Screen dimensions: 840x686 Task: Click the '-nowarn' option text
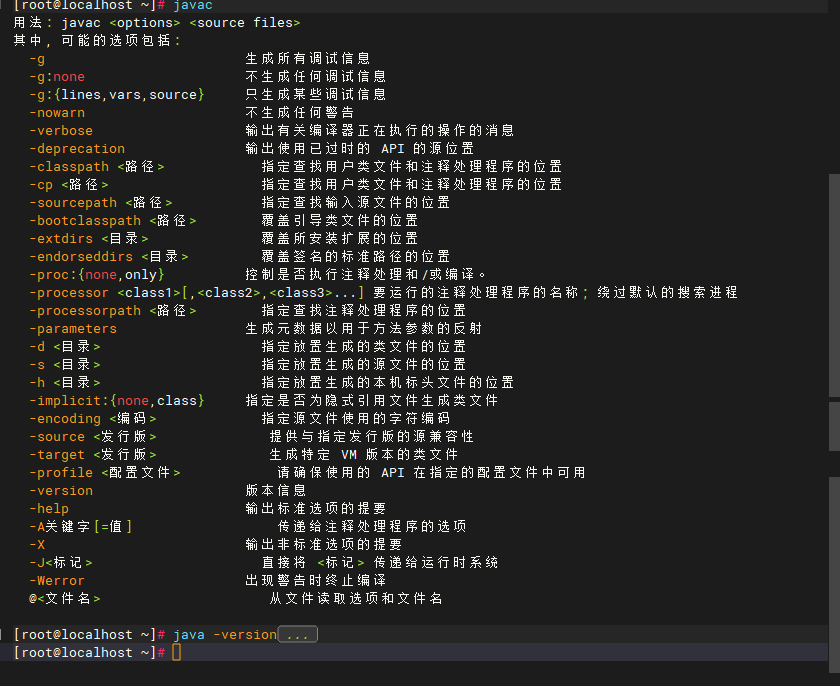tap(57, 112)
